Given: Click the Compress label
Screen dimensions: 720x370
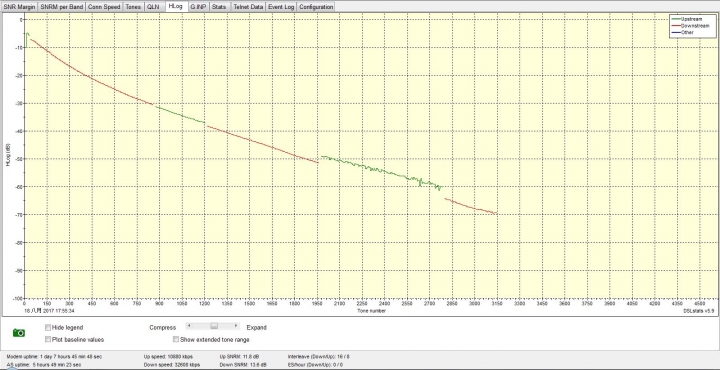Looking at the screenshot, I should coord(163,328).
